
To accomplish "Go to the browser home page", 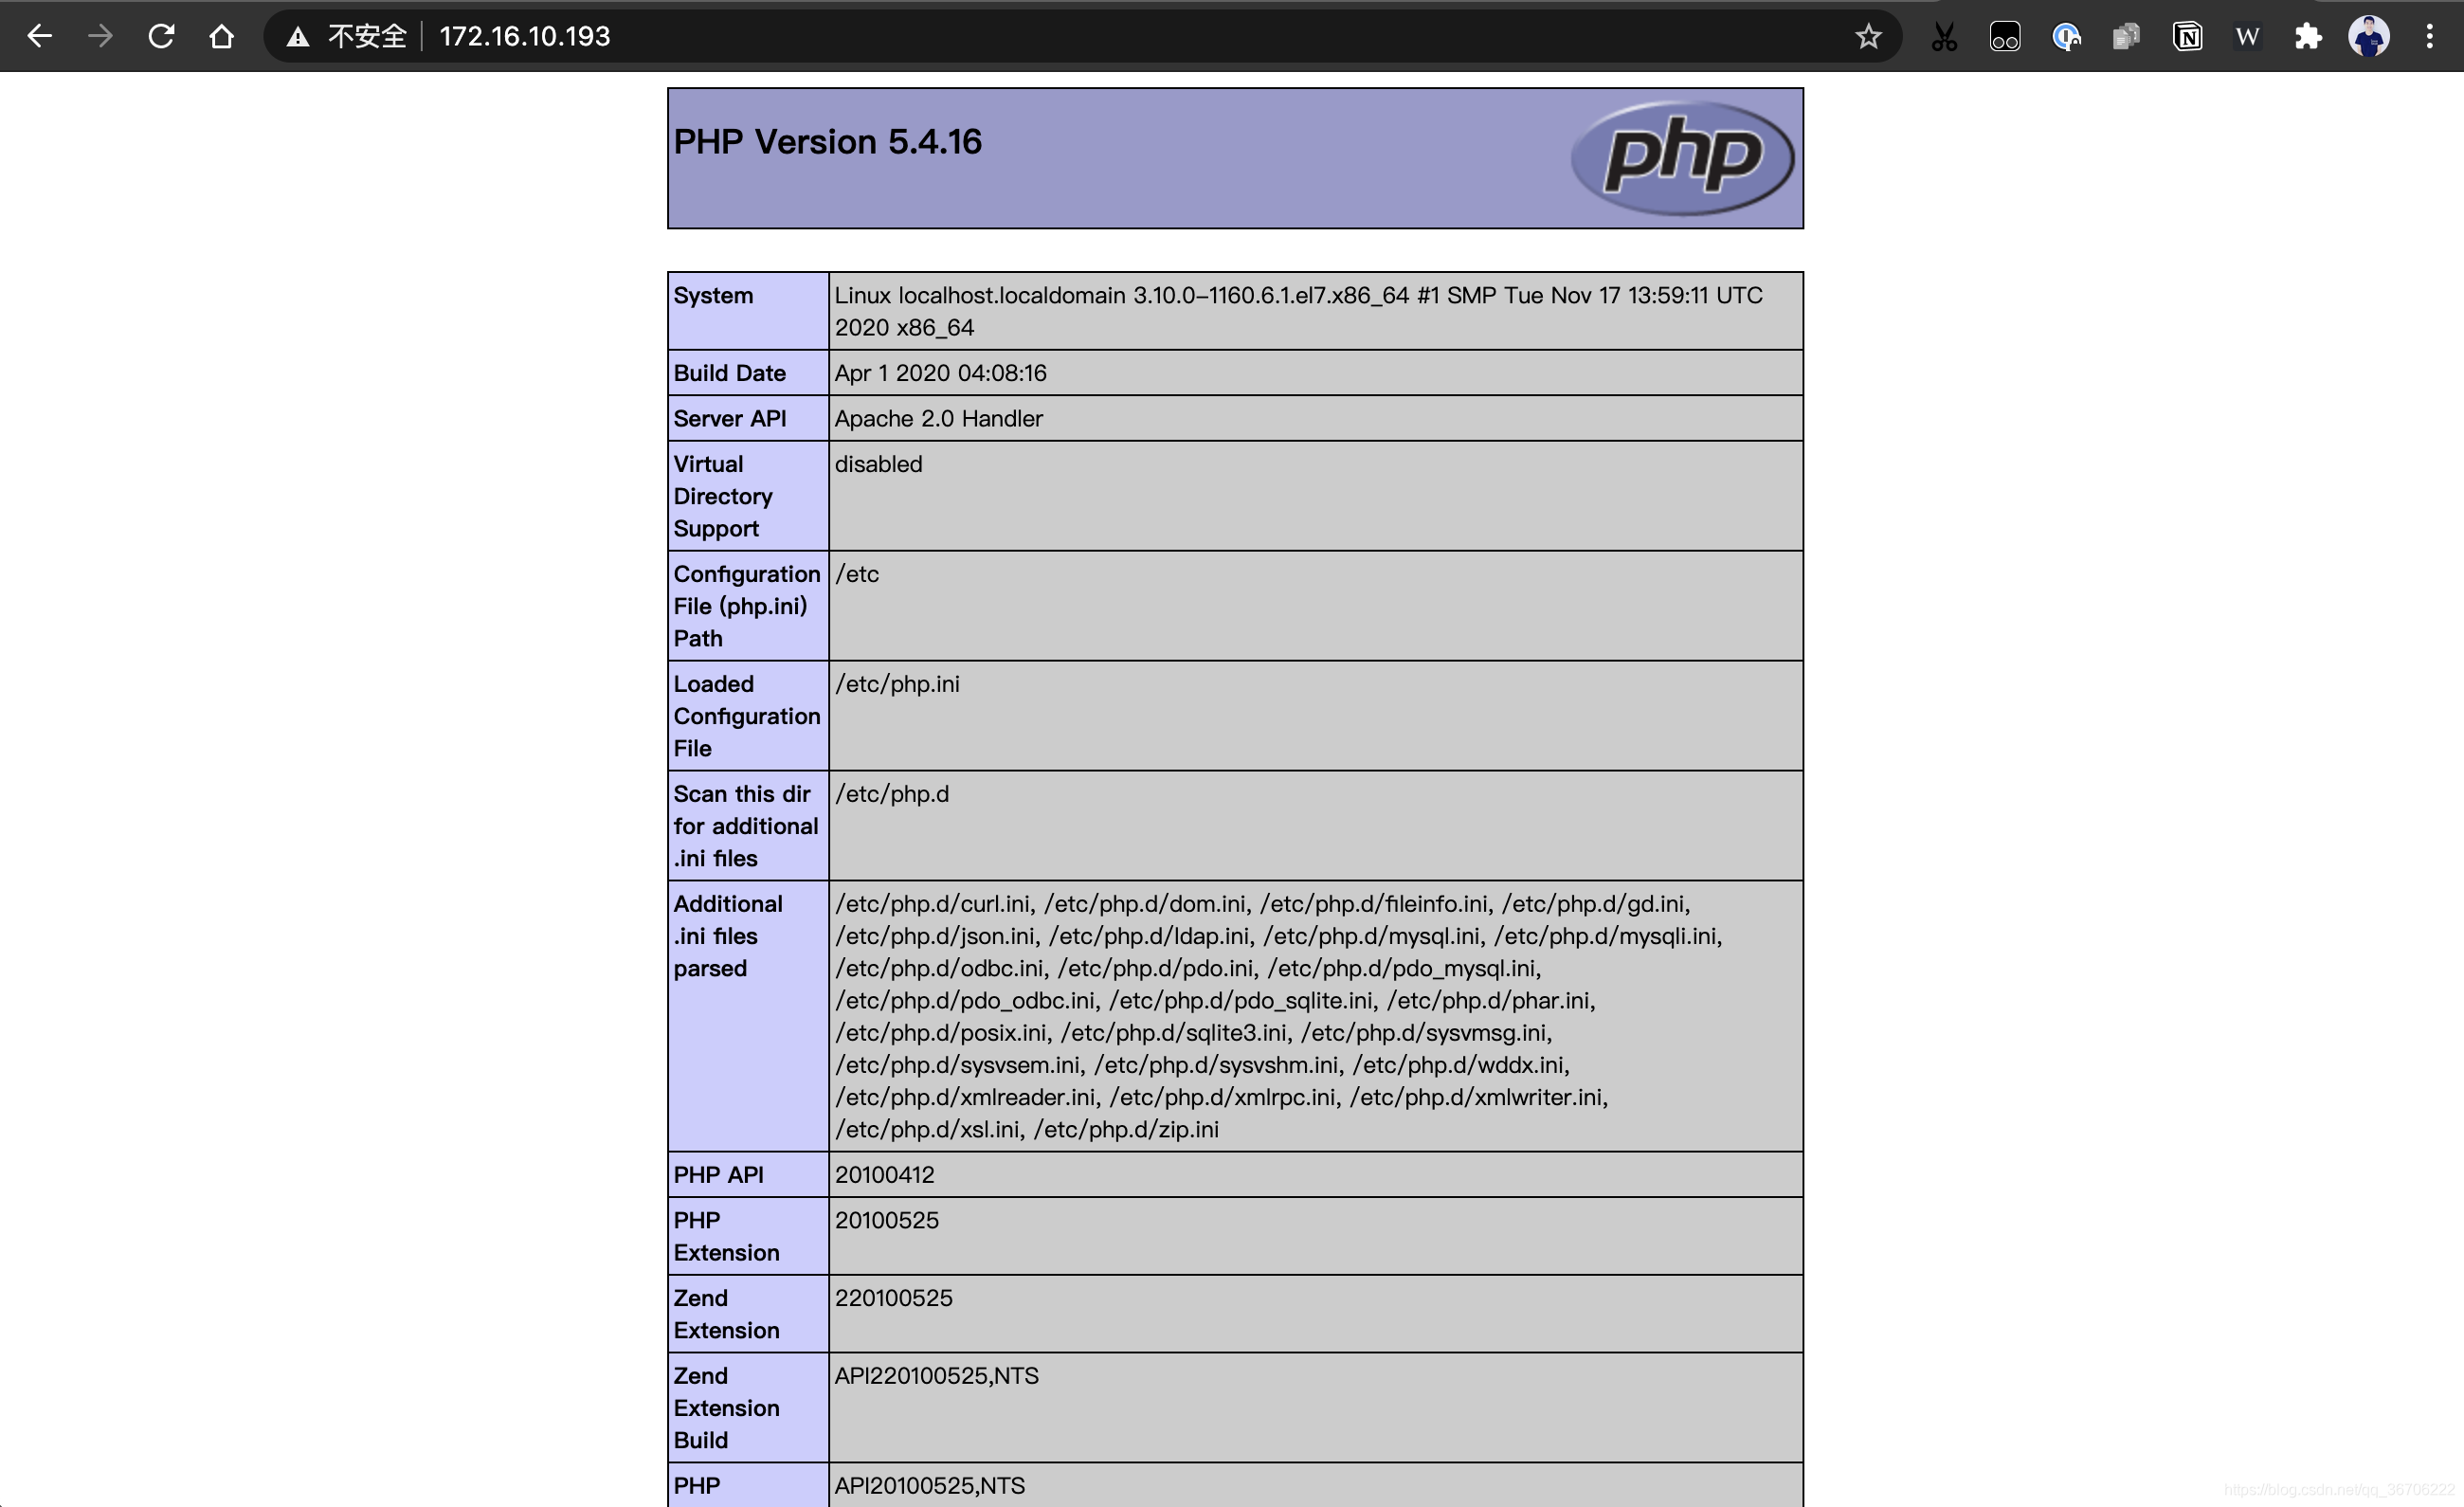I will [x=222, y=37].
